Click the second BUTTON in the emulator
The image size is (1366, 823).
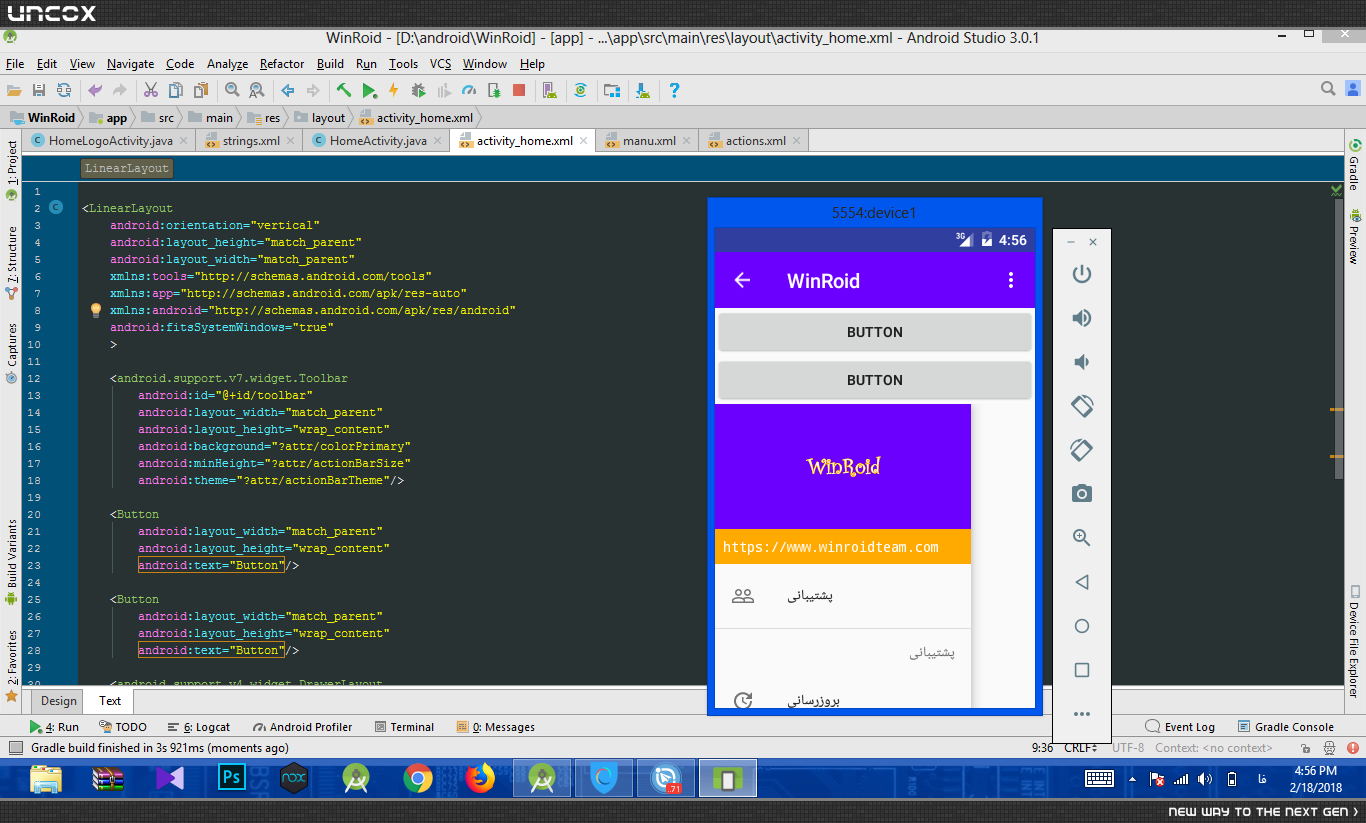coord(875,380)
